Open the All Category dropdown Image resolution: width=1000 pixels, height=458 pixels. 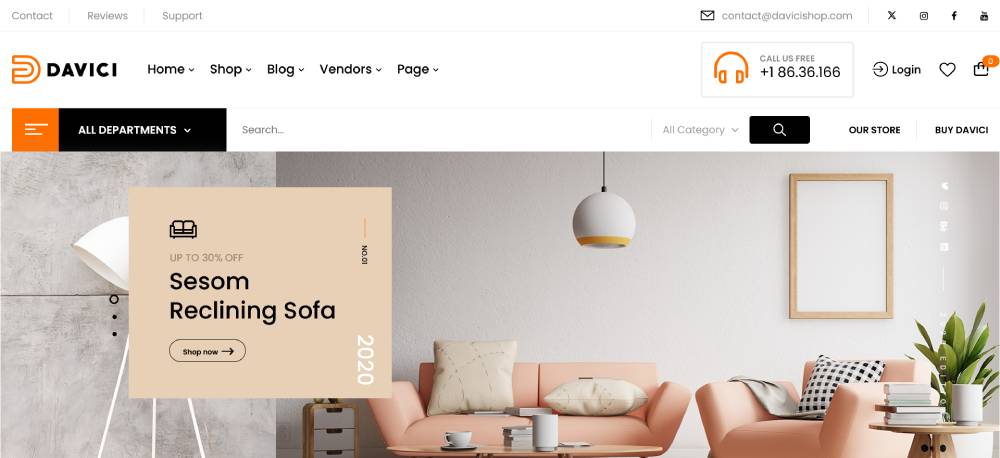[700, 129]
